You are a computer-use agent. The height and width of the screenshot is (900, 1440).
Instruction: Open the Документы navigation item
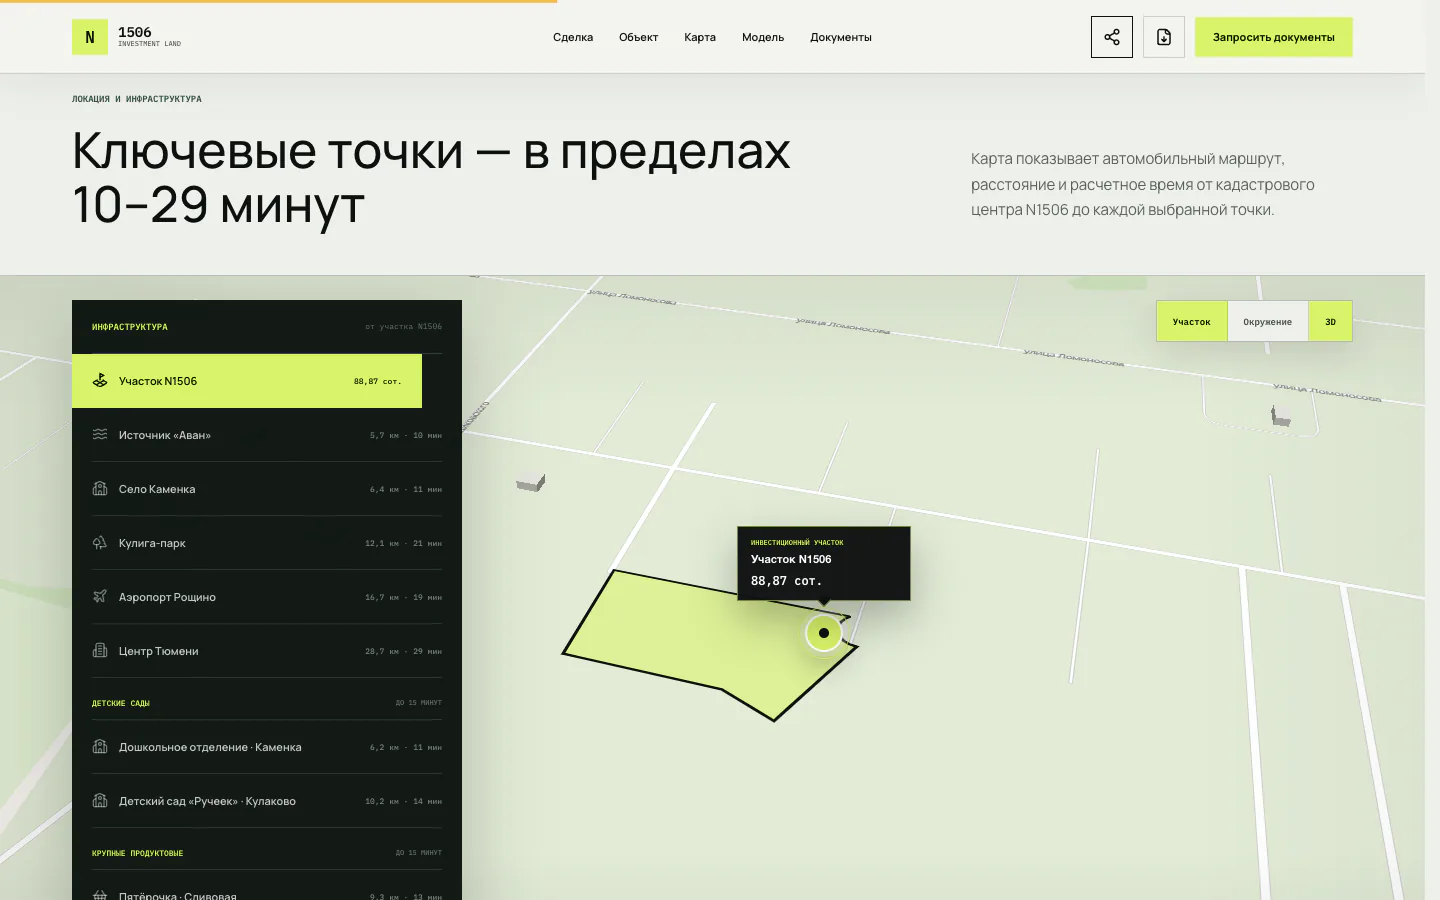click(x=841, y=37)
